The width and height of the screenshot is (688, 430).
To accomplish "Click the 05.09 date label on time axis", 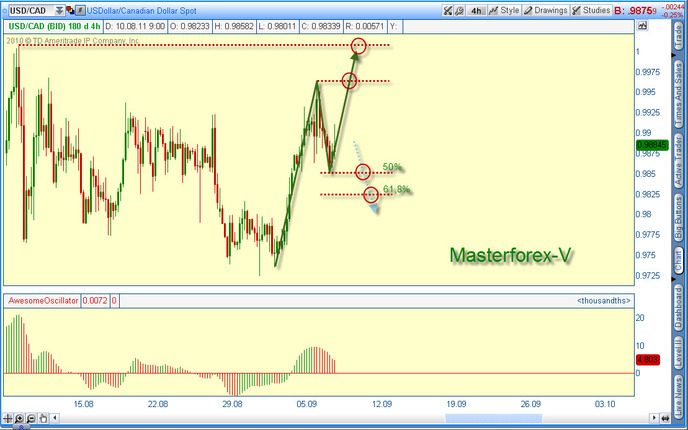I will (307, 404).
